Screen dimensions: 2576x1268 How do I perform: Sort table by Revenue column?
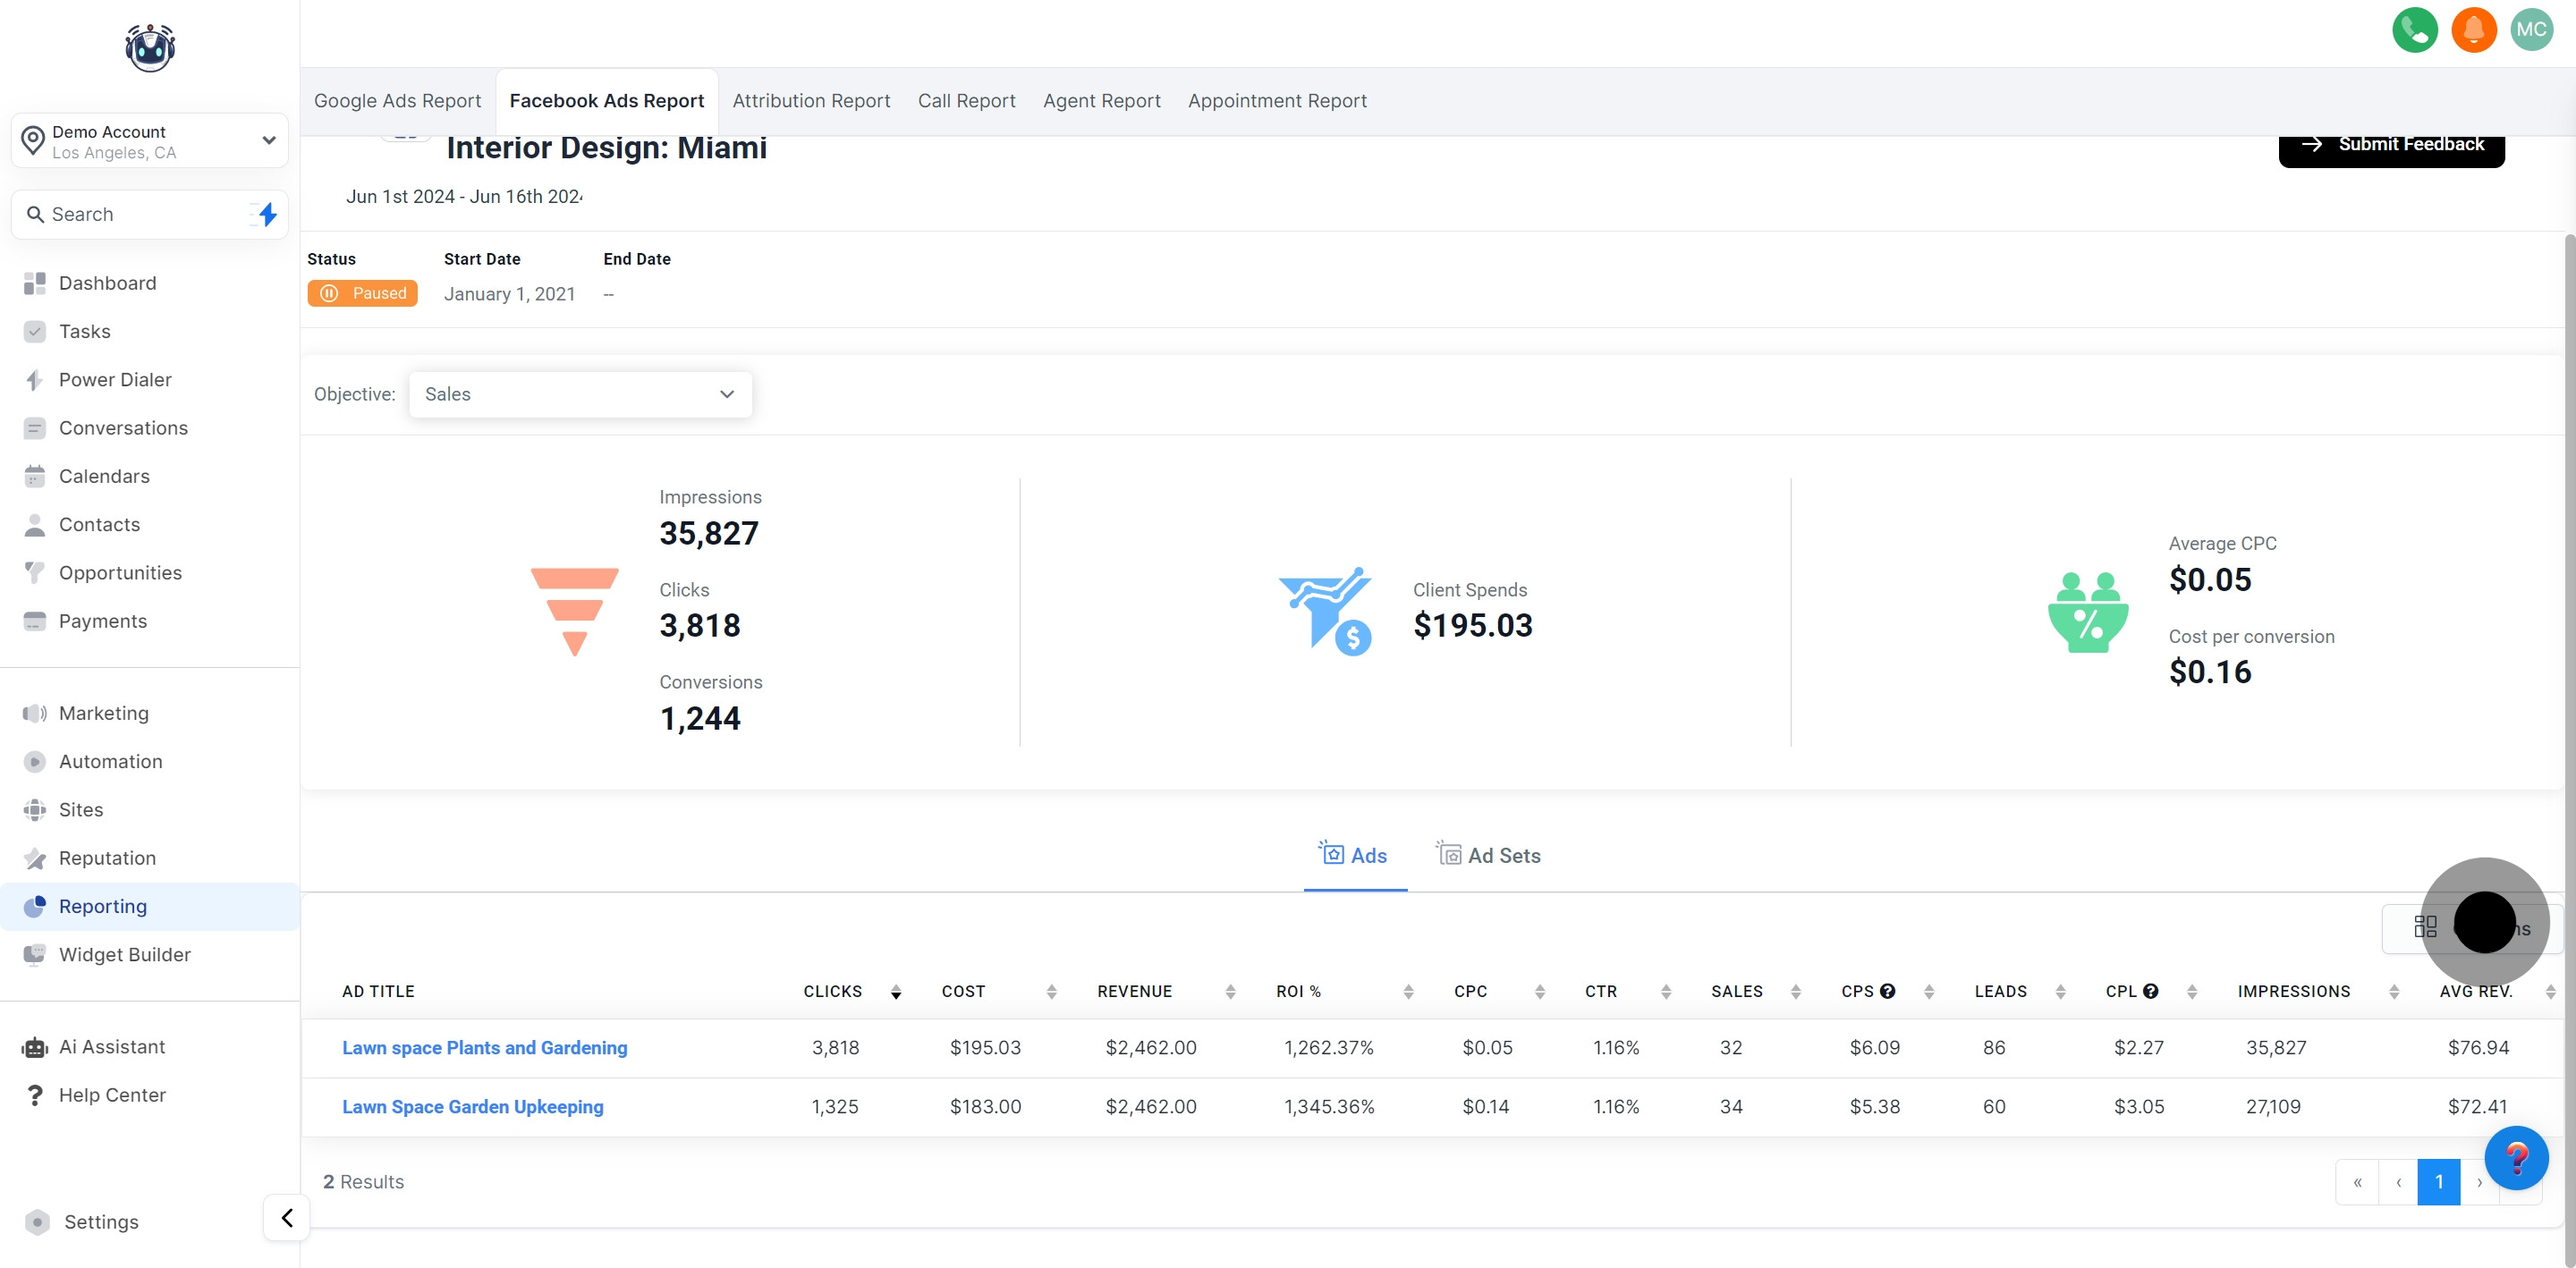(1230, 991)
